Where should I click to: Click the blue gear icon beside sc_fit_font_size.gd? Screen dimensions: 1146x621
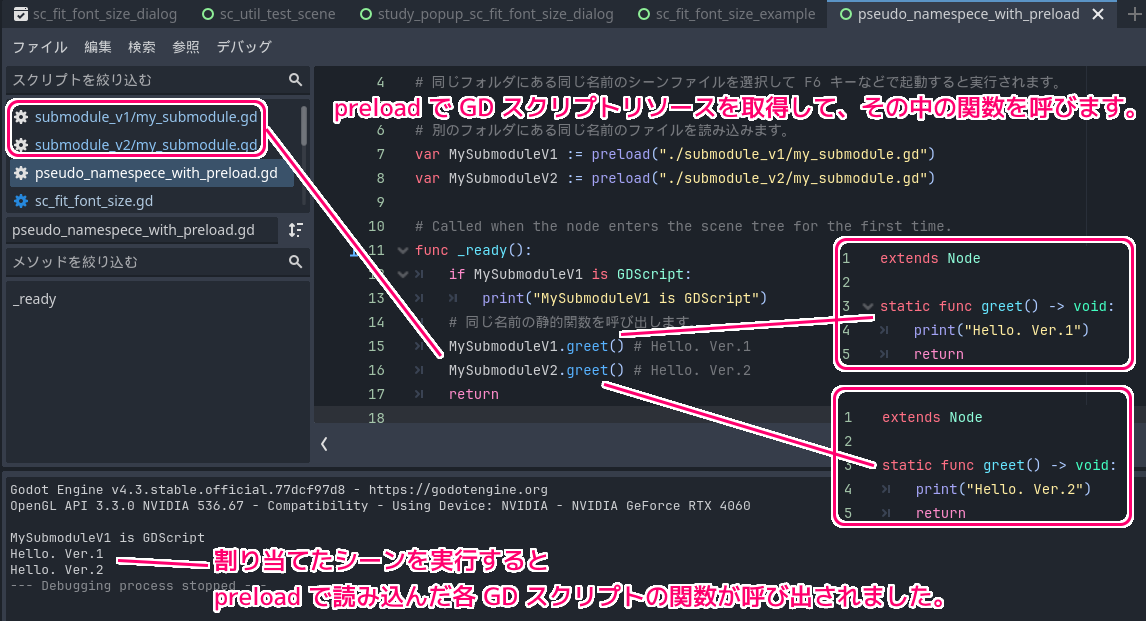click(21, 201)
